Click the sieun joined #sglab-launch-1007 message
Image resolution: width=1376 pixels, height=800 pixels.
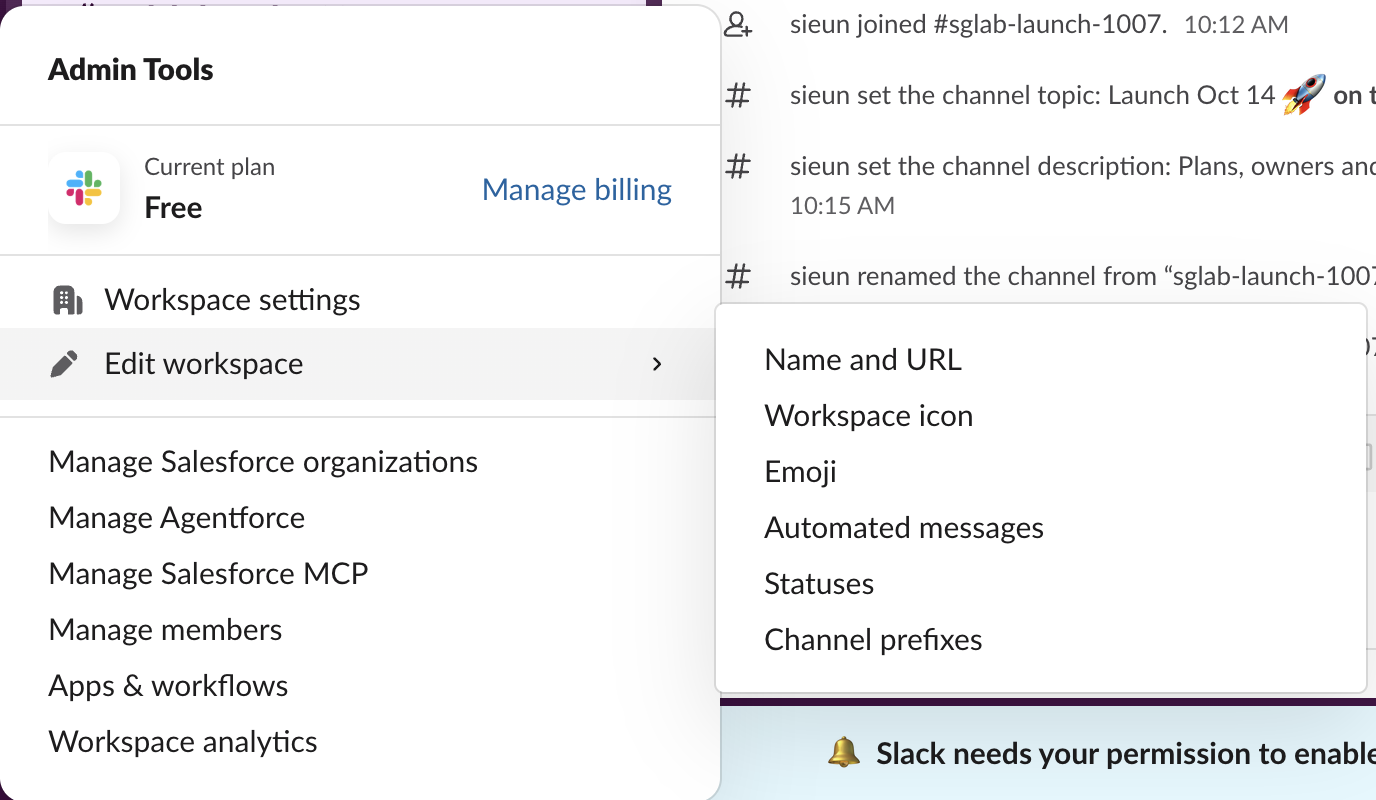tap(979, 25)
